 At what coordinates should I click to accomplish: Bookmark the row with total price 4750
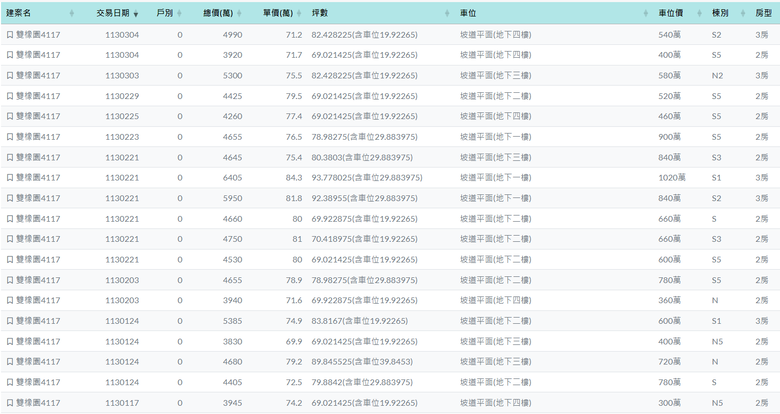[x=10, y=239]
